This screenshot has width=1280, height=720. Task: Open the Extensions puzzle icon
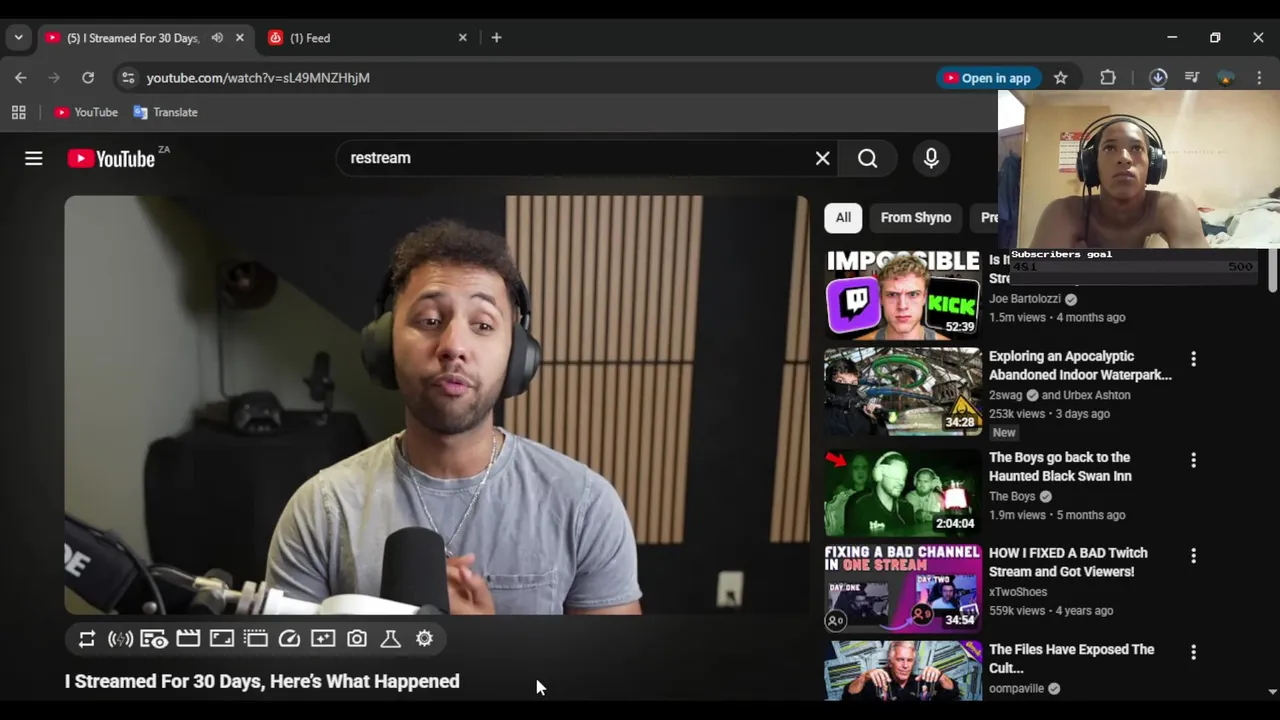point(1108,78)
